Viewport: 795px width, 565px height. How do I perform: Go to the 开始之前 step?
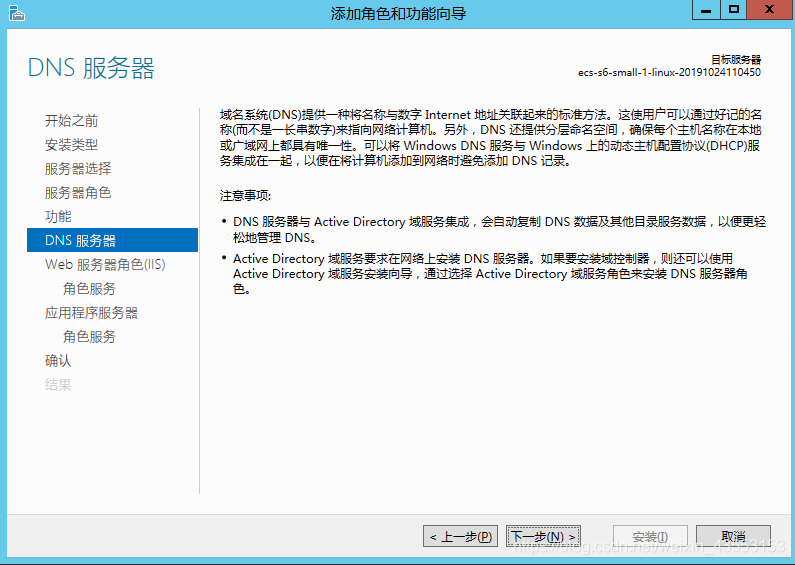[x=71, y=121]
